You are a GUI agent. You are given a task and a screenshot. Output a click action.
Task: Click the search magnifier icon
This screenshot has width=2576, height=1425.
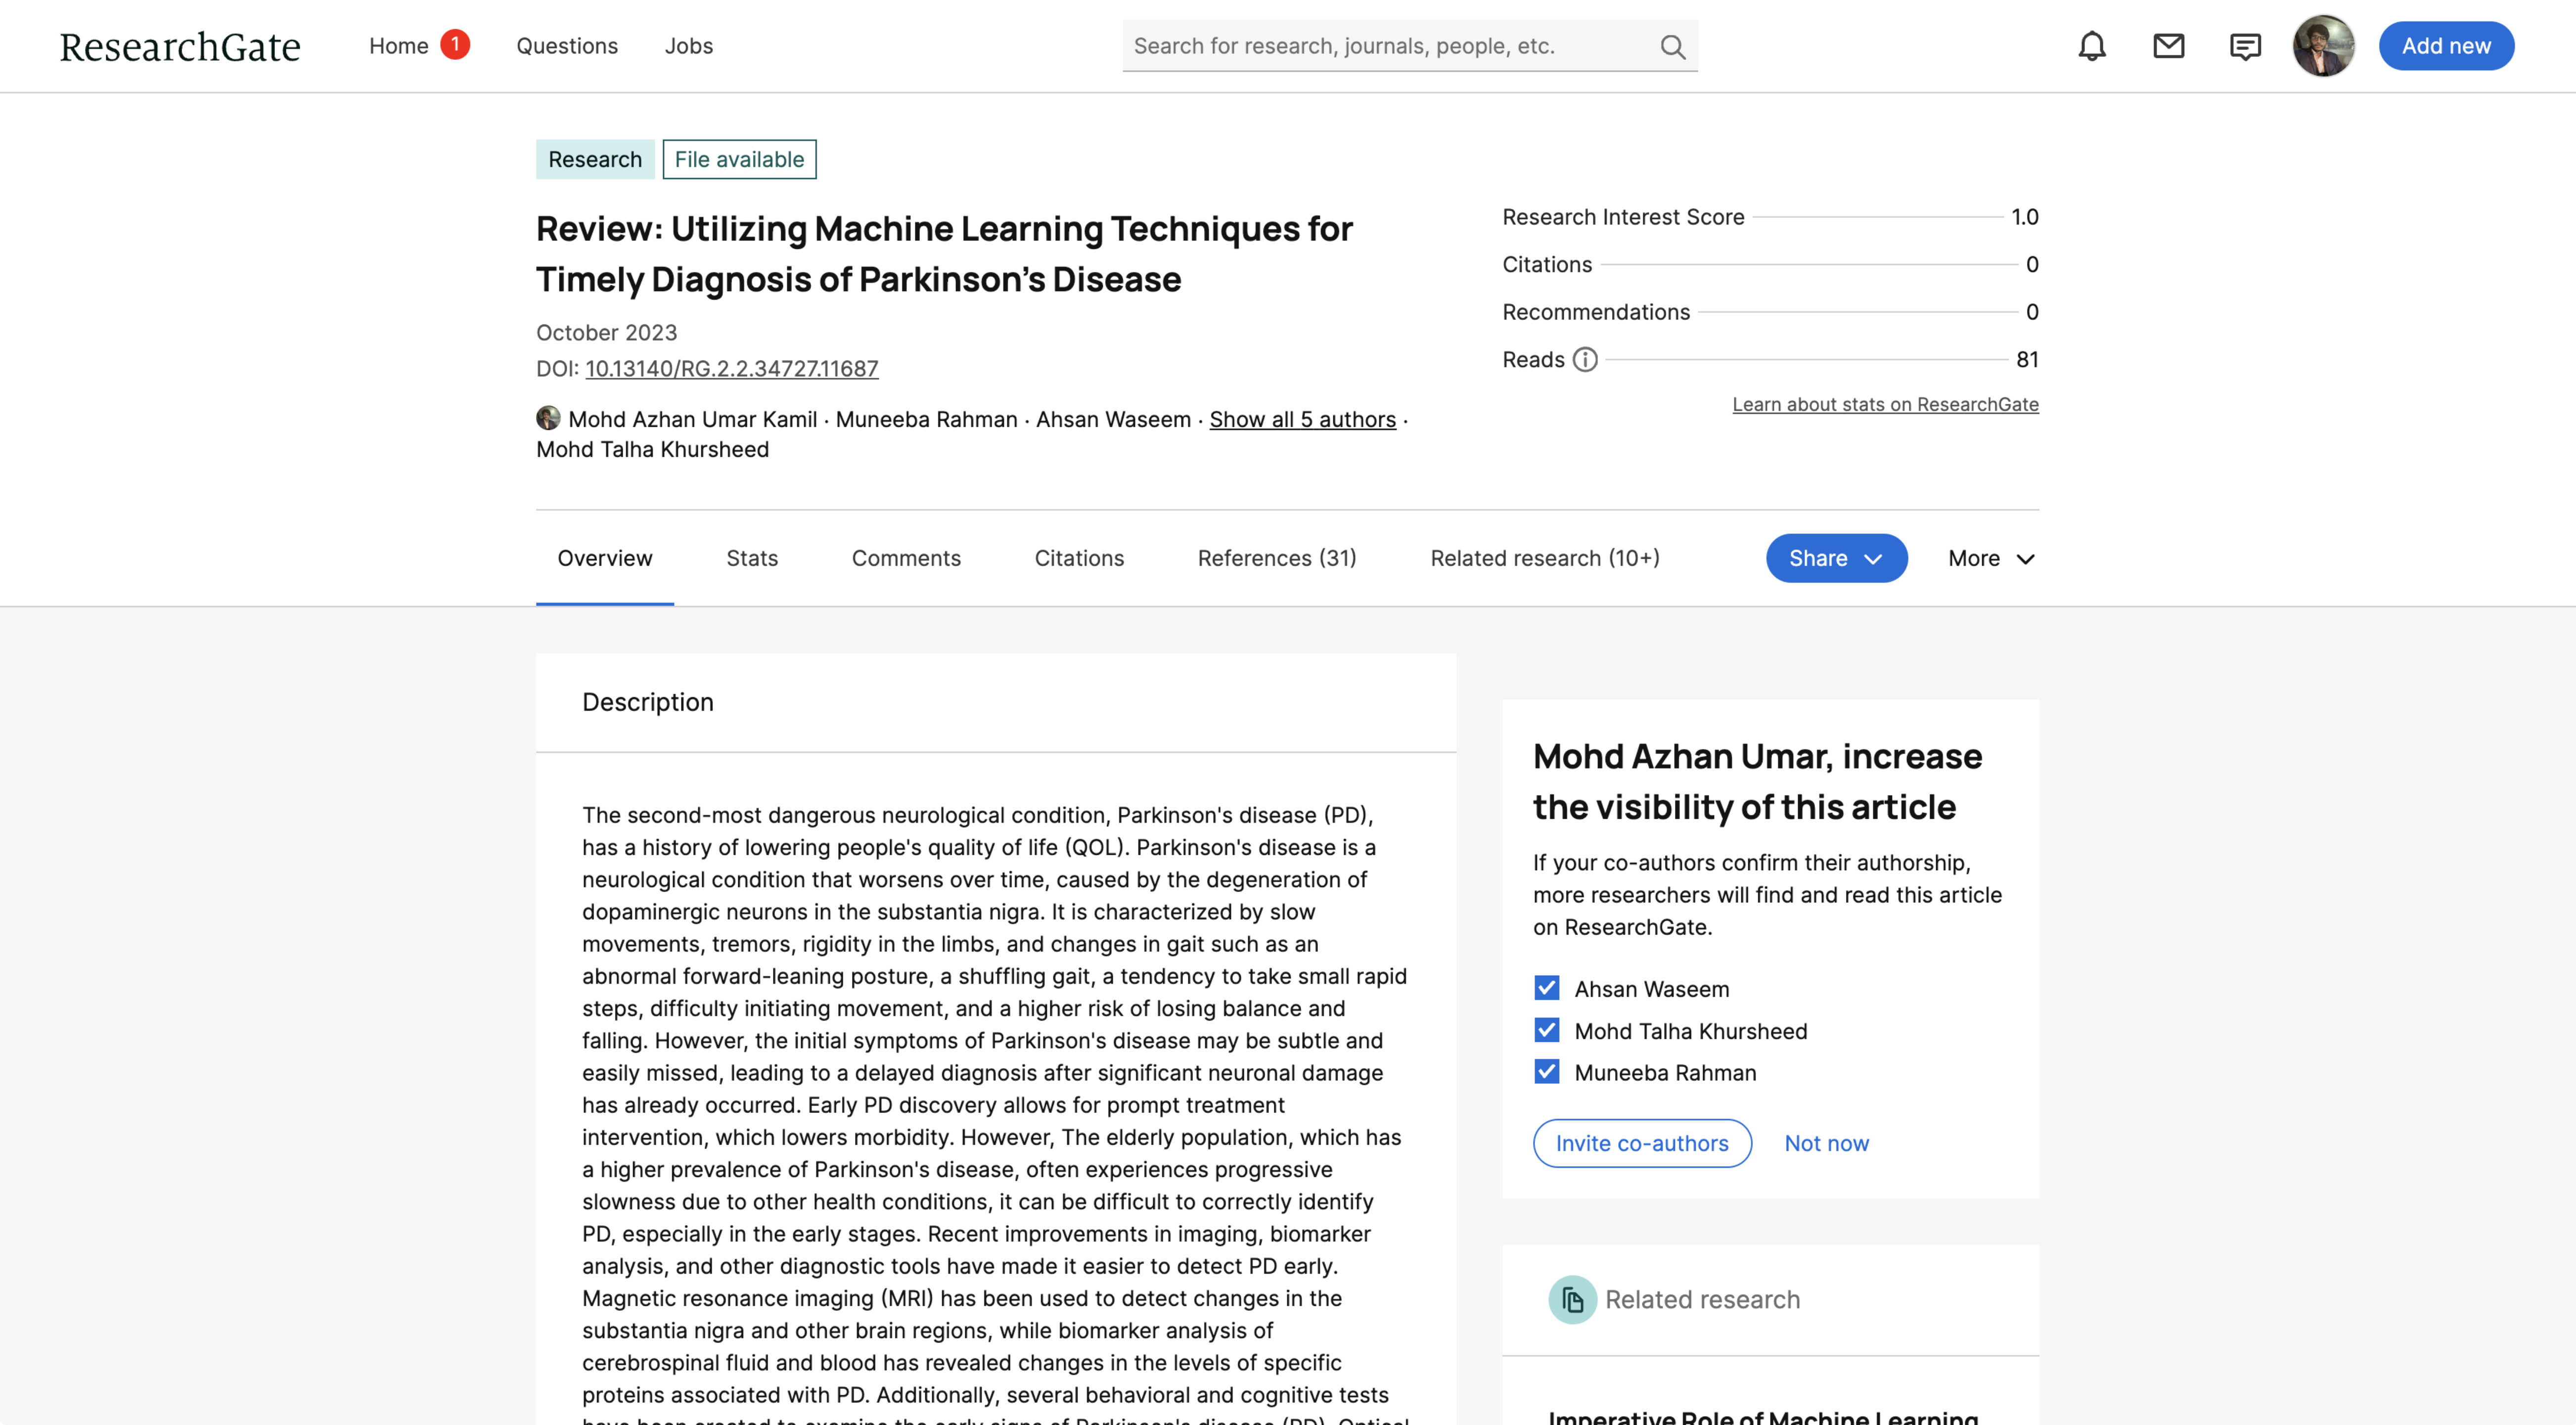(1672, 46)
